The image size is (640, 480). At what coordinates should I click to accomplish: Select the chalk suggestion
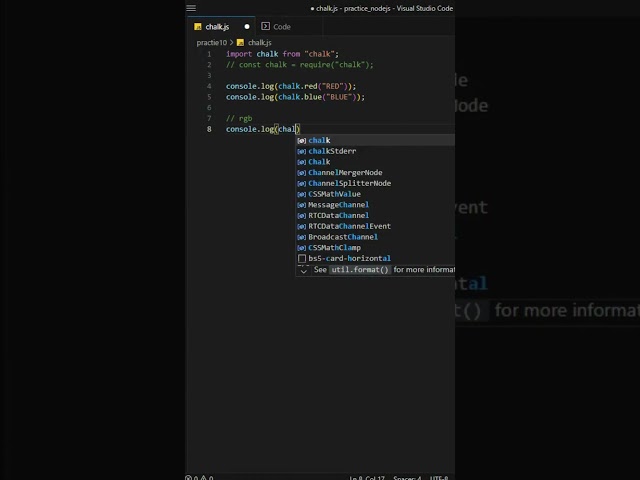click(x=375, y=140)
